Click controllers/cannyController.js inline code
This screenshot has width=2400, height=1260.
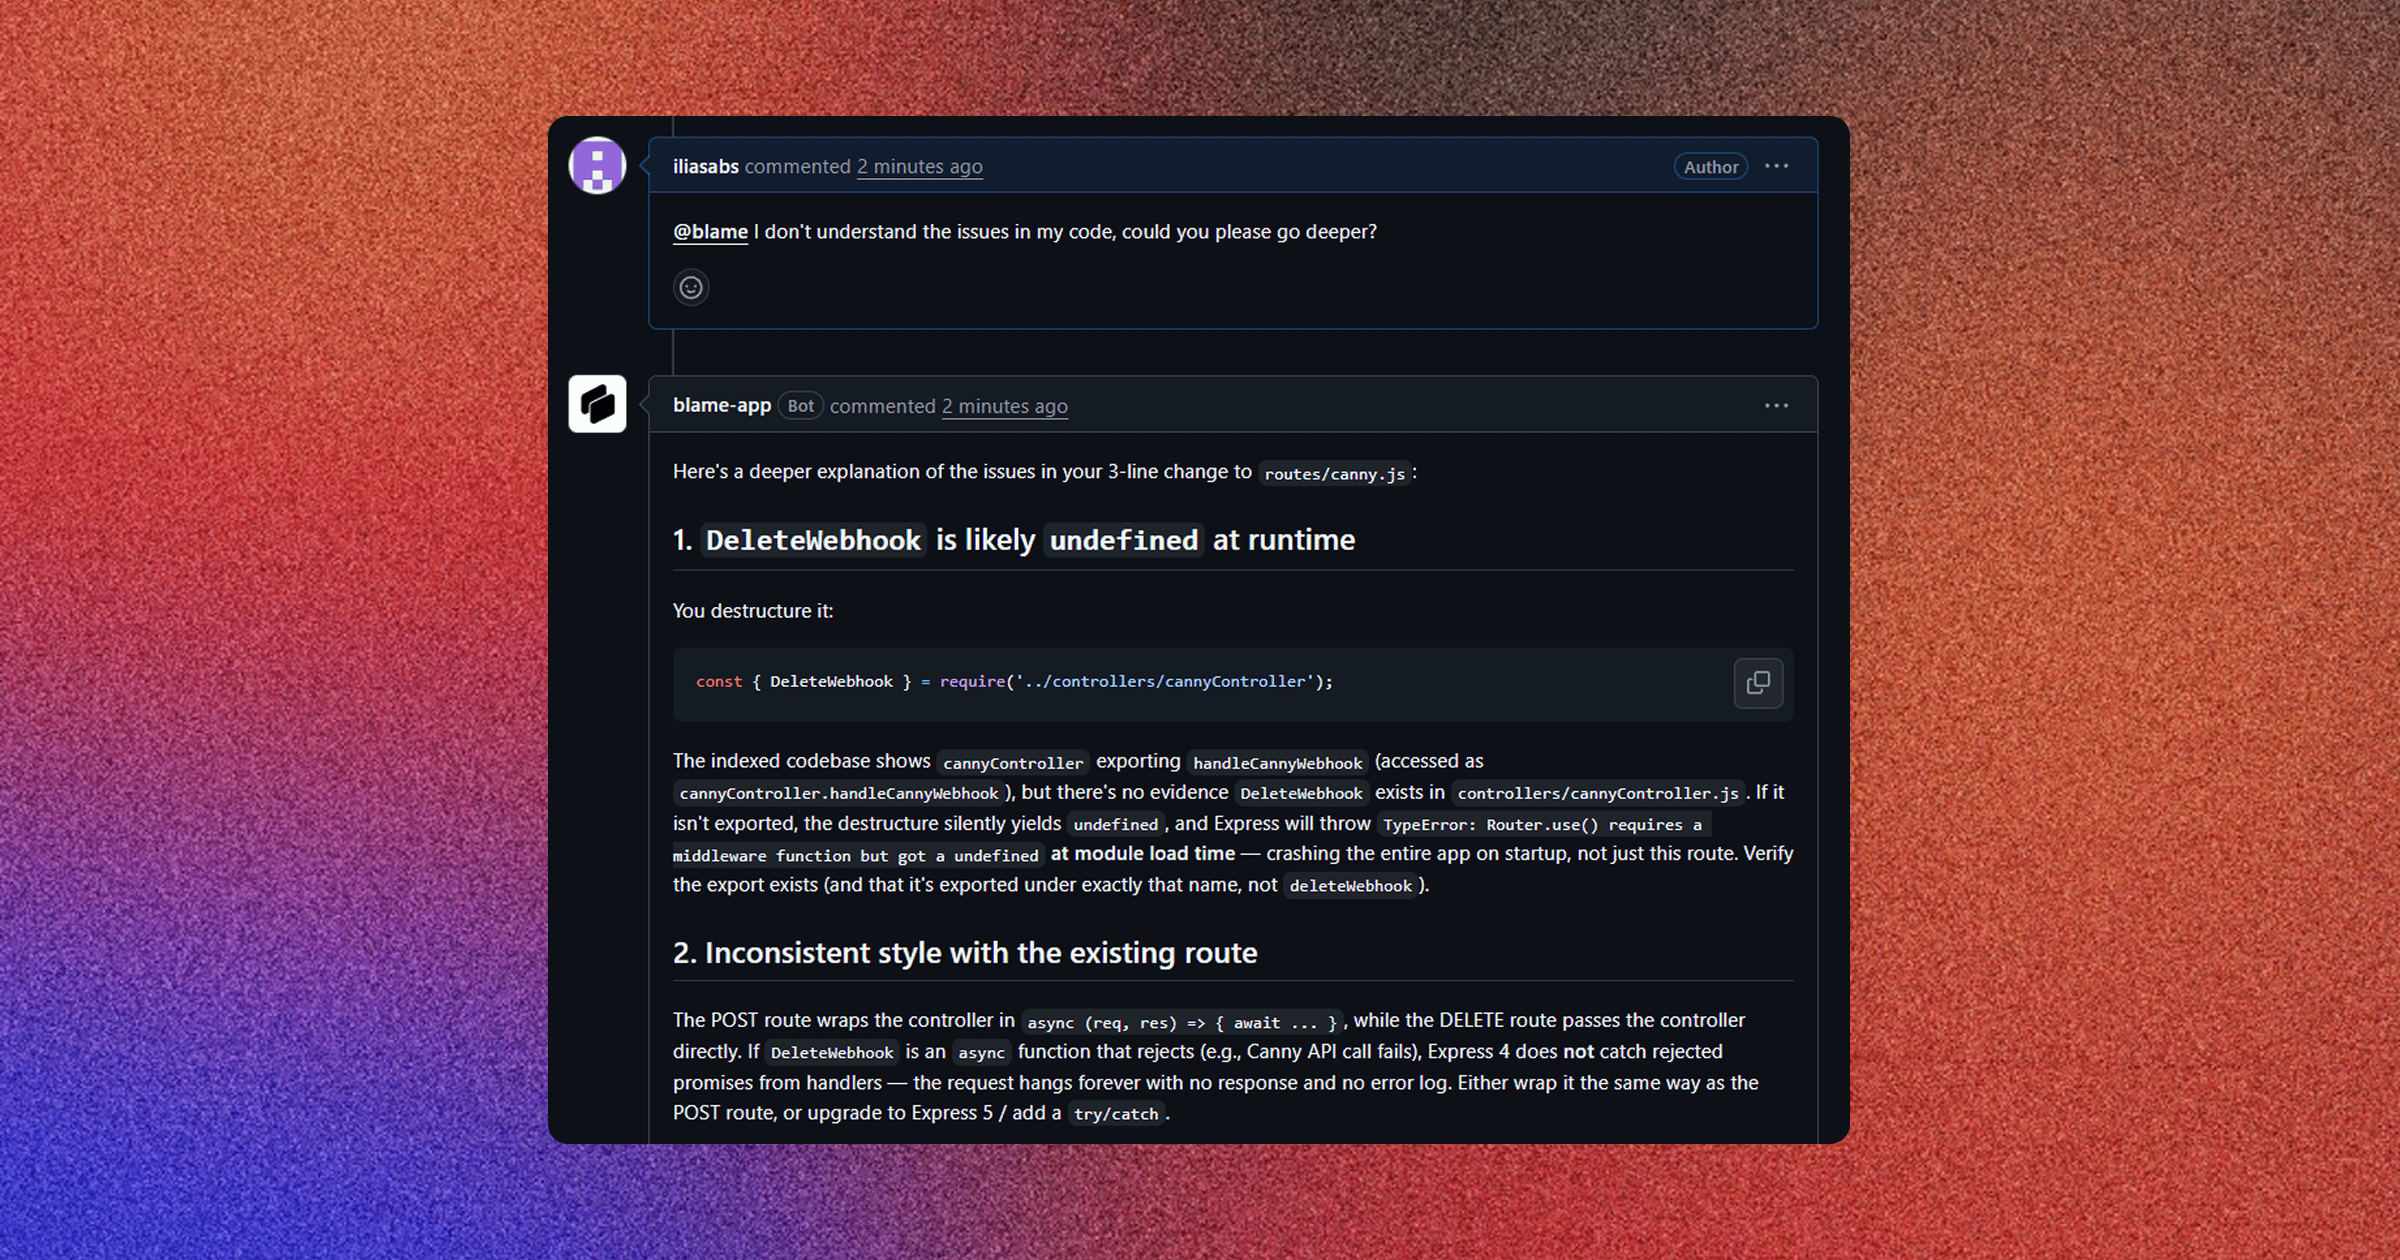(1598, 793)
